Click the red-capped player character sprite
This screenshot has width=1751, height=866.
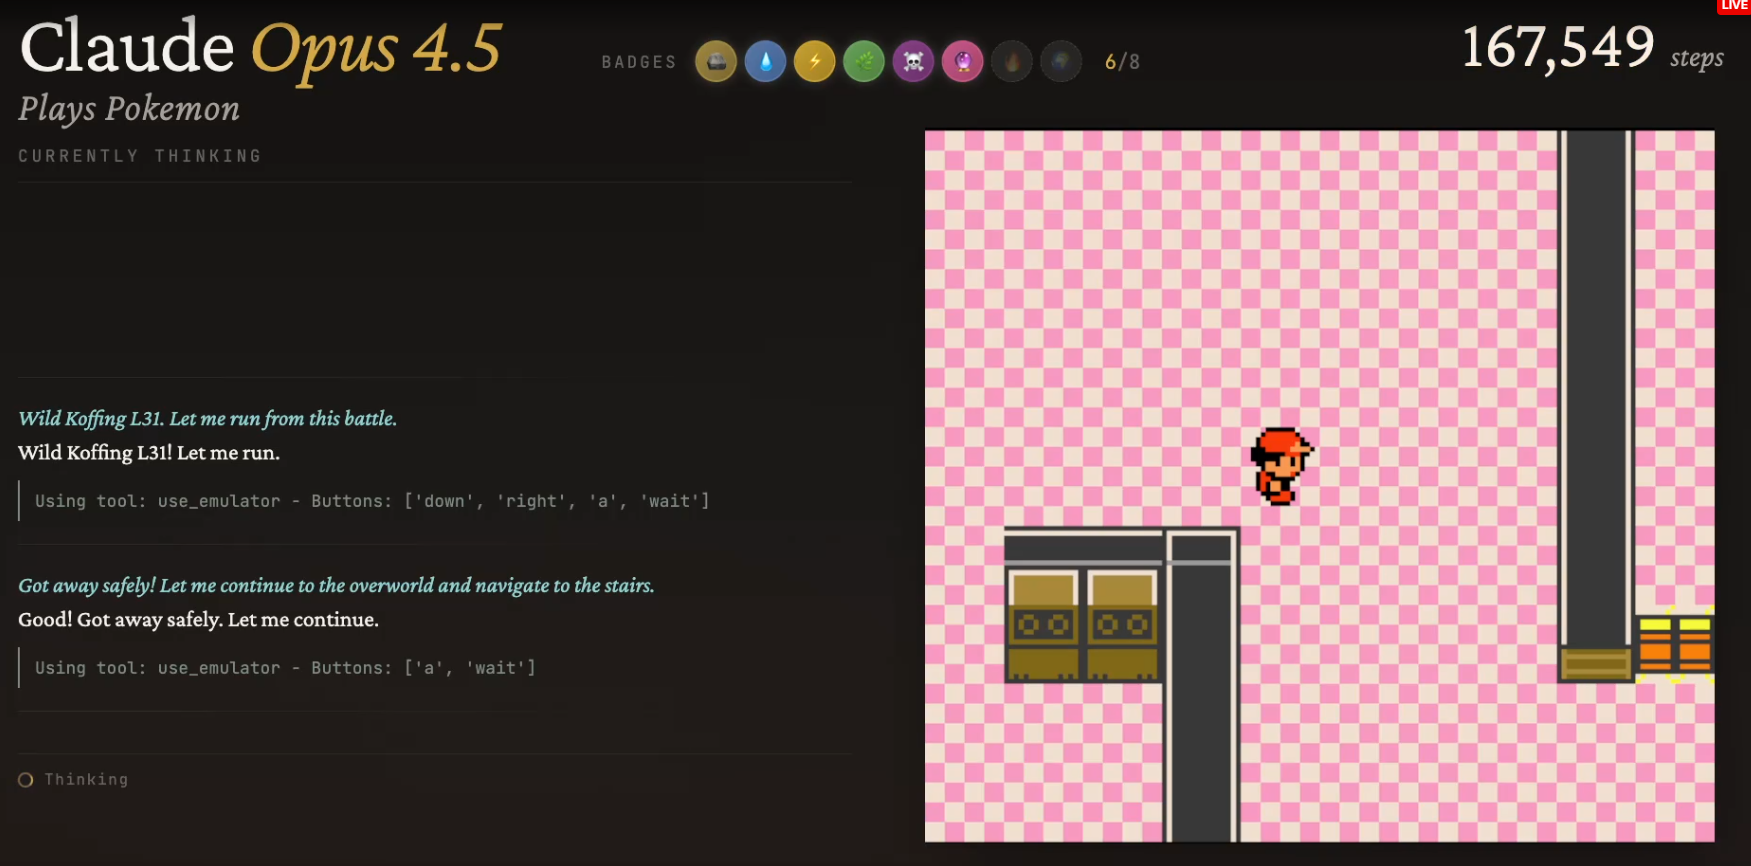pyautogui.click(x=1281, y=466)
